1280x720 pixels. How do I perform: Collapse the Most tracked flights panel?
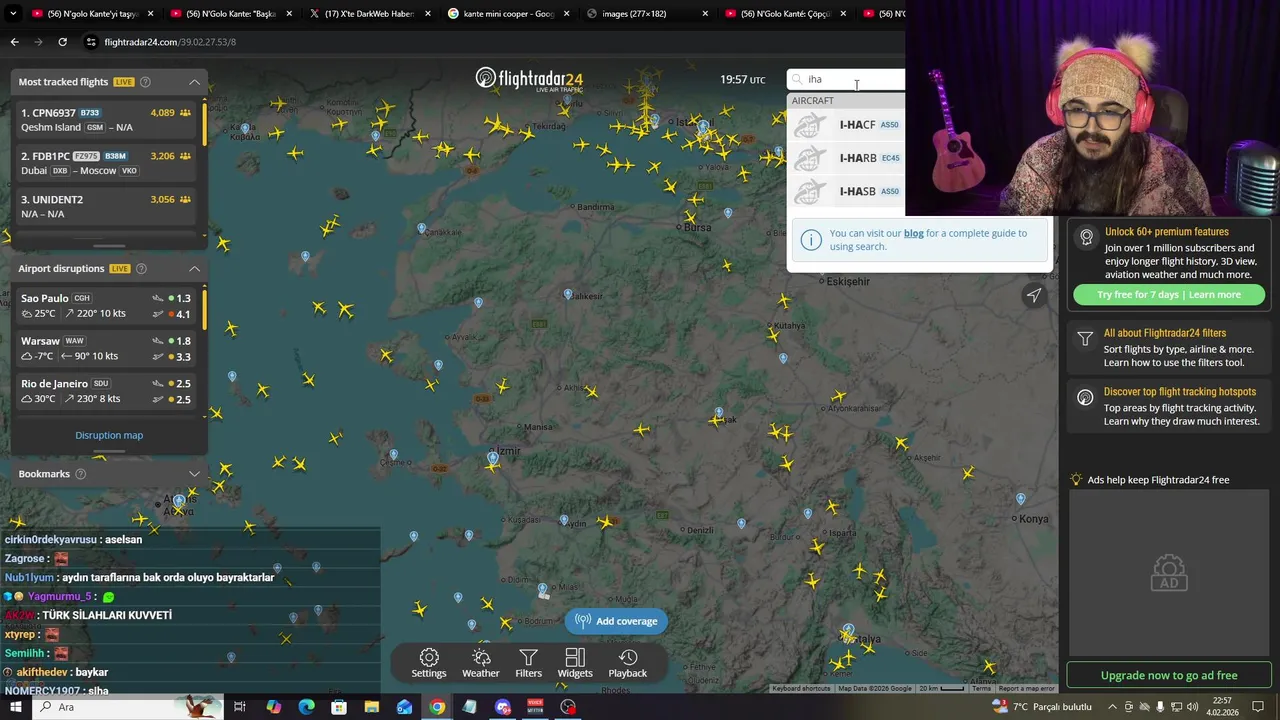[x=194, y=82]
